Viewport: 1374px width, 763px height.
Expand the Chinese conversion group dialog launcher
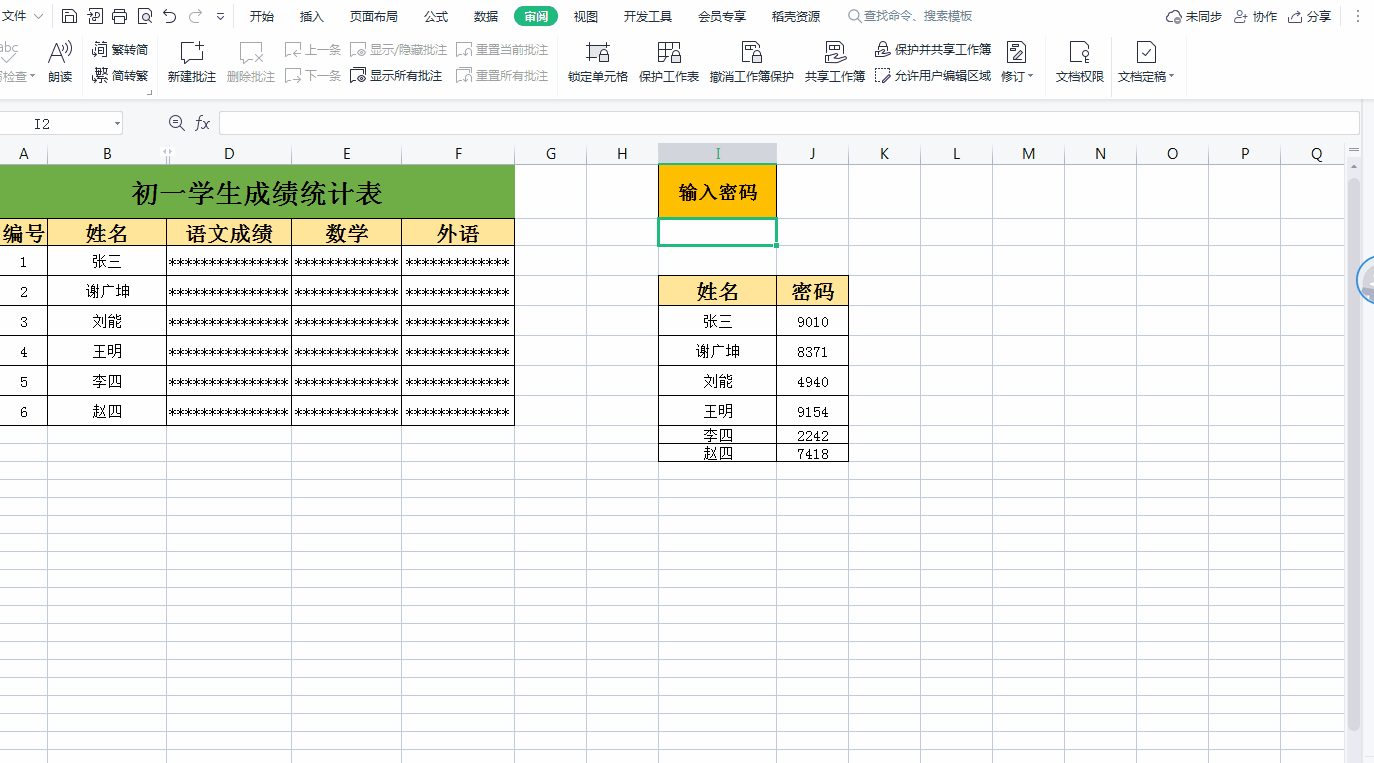[x=149, y=92]
